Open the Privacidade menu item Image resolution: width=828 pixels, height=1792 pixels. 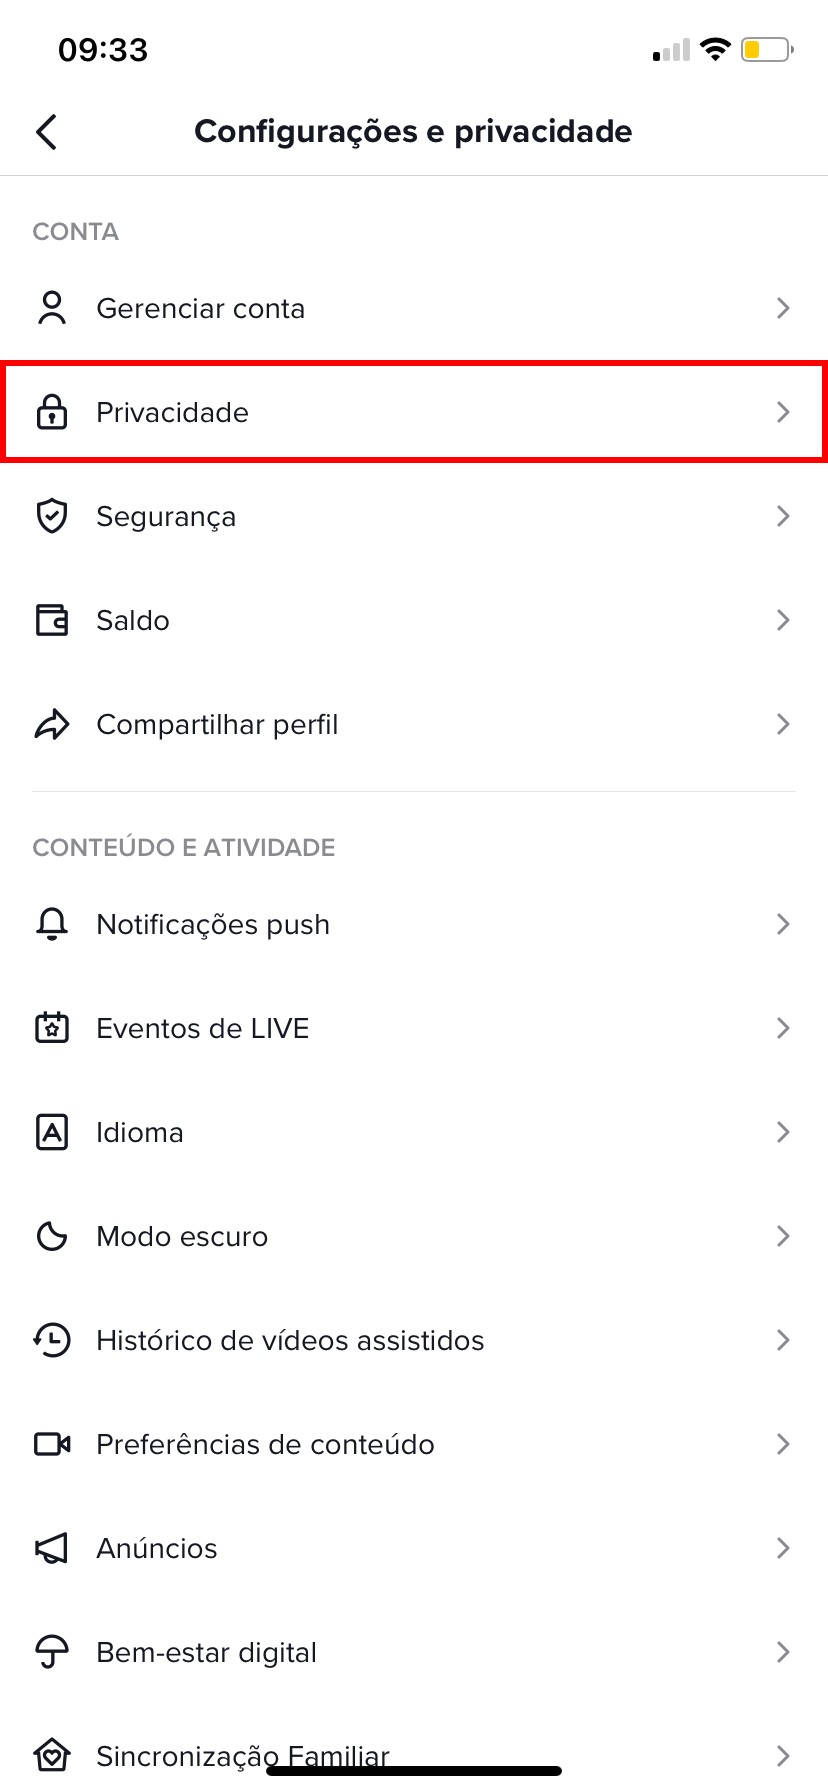(172, 412)
